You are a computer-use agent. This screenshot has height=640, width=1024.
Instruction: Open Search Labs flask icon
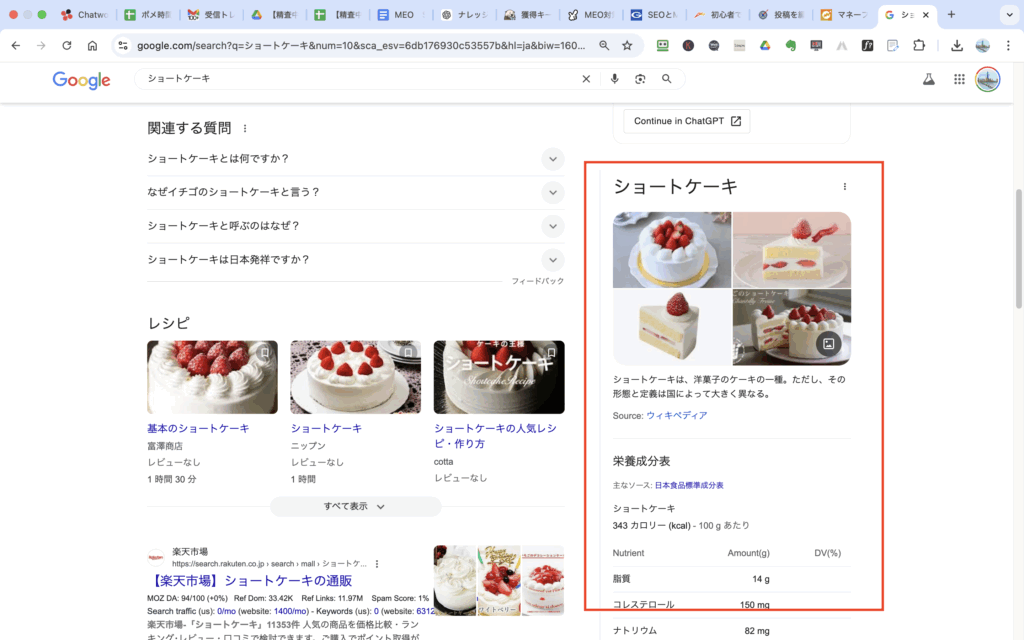(929, 80)
